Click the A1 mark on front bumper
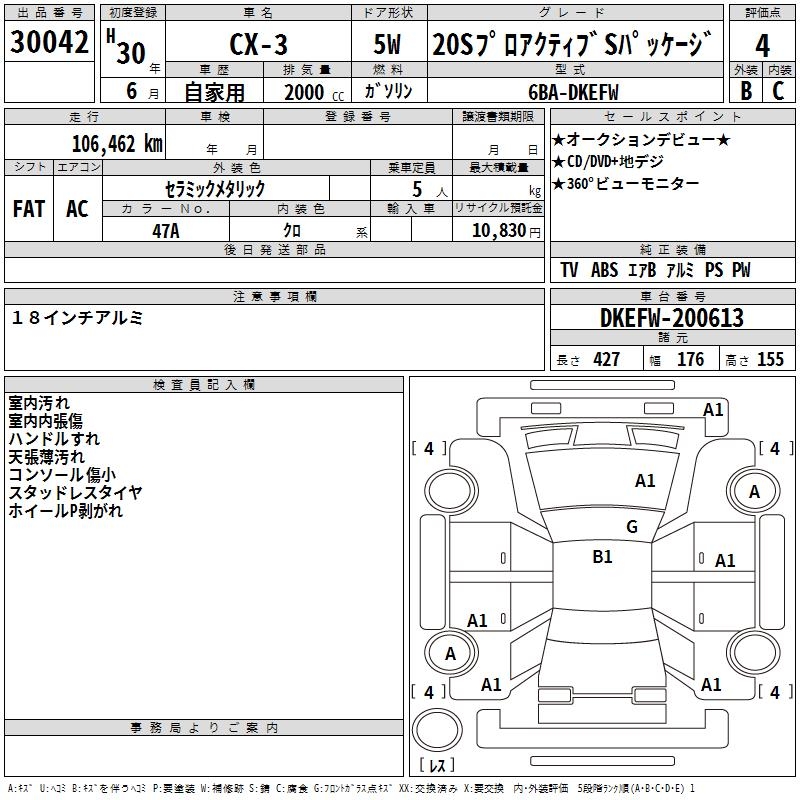The image size is (800, 800). [x=713, y=409]
